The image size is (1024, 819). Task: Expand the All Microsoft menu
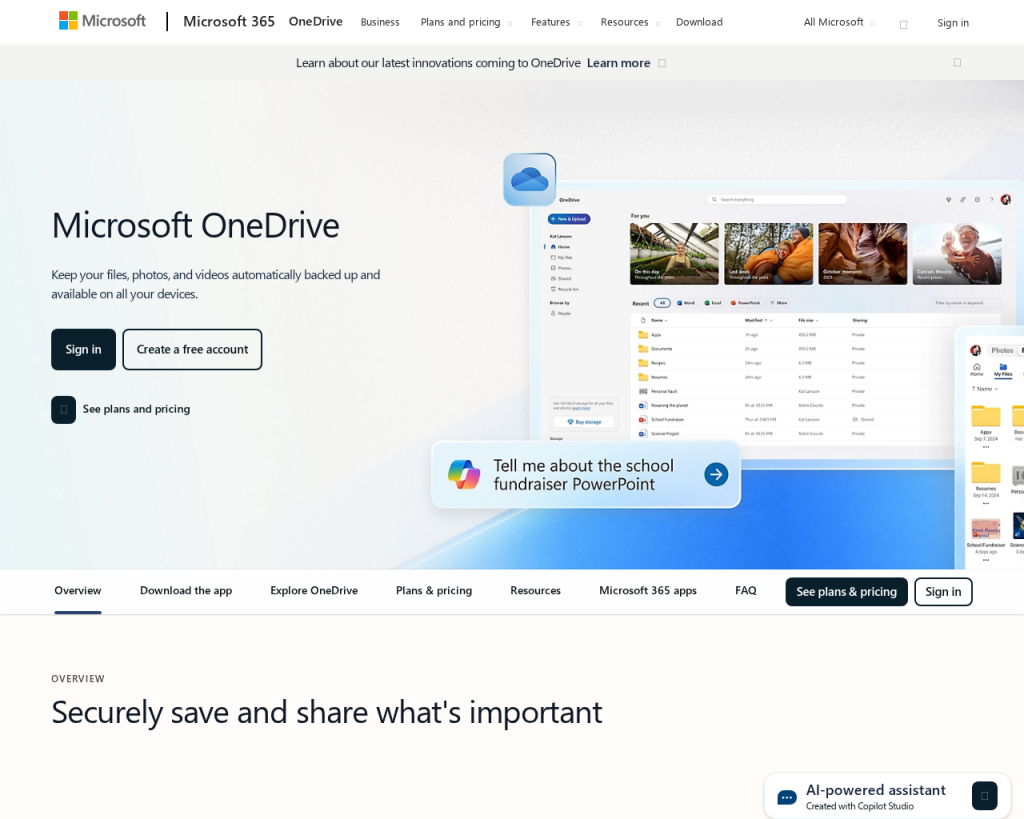[x=839, y=22]
